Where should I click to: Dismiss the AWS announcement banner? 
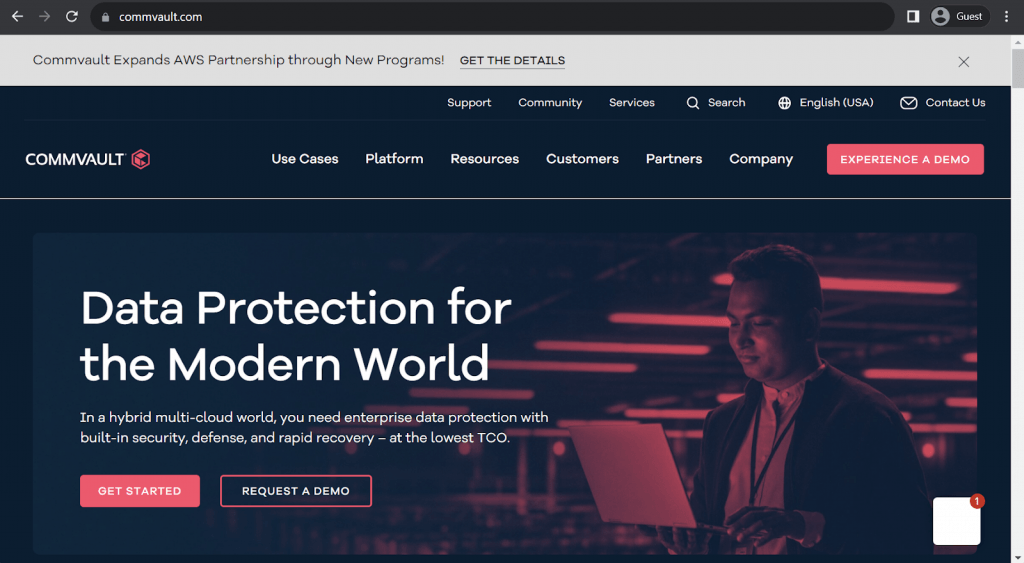coord(963,61)
